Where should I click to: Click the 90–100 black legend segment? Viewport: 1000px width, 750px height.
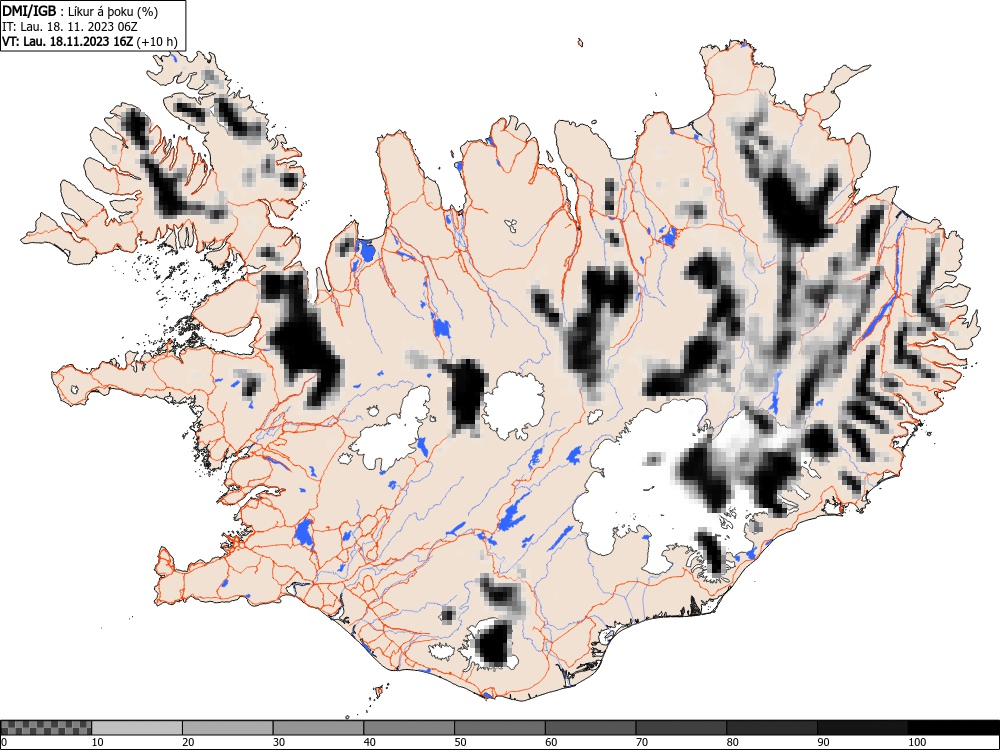click(x=862, y=728)
